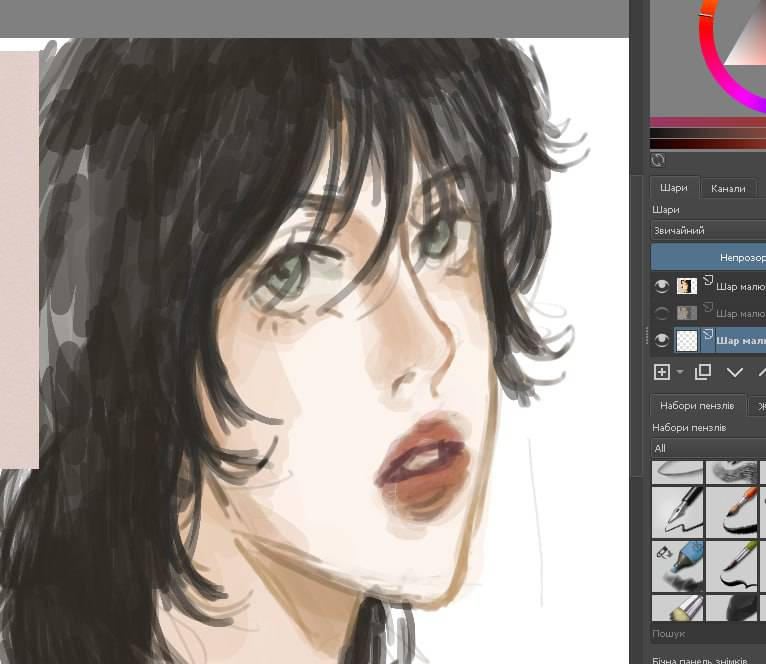Viewport: 766px width, 664px height.
Task: Toggle visibility of the selected bottom layer
Action: coord(661,340)
